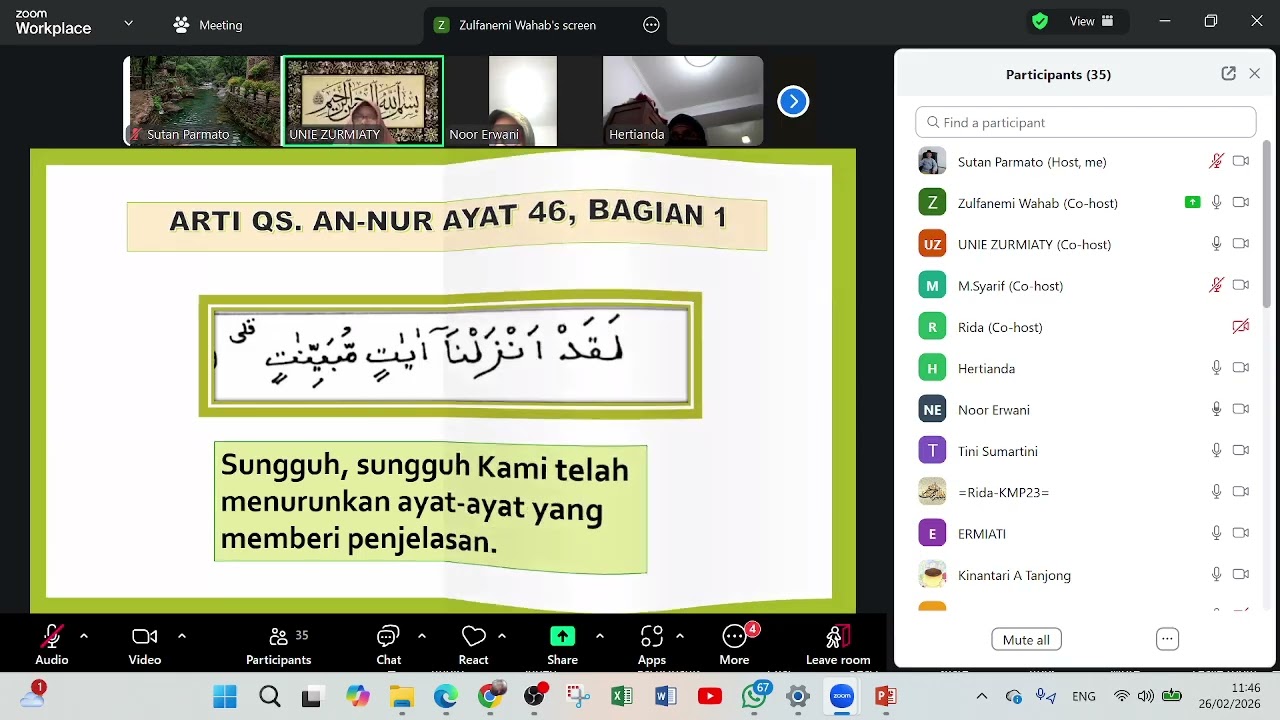Screen dimensions: 1280x720
Task: Select UNIE ZURMIATY video thumbnail
Action: point(363,101)
